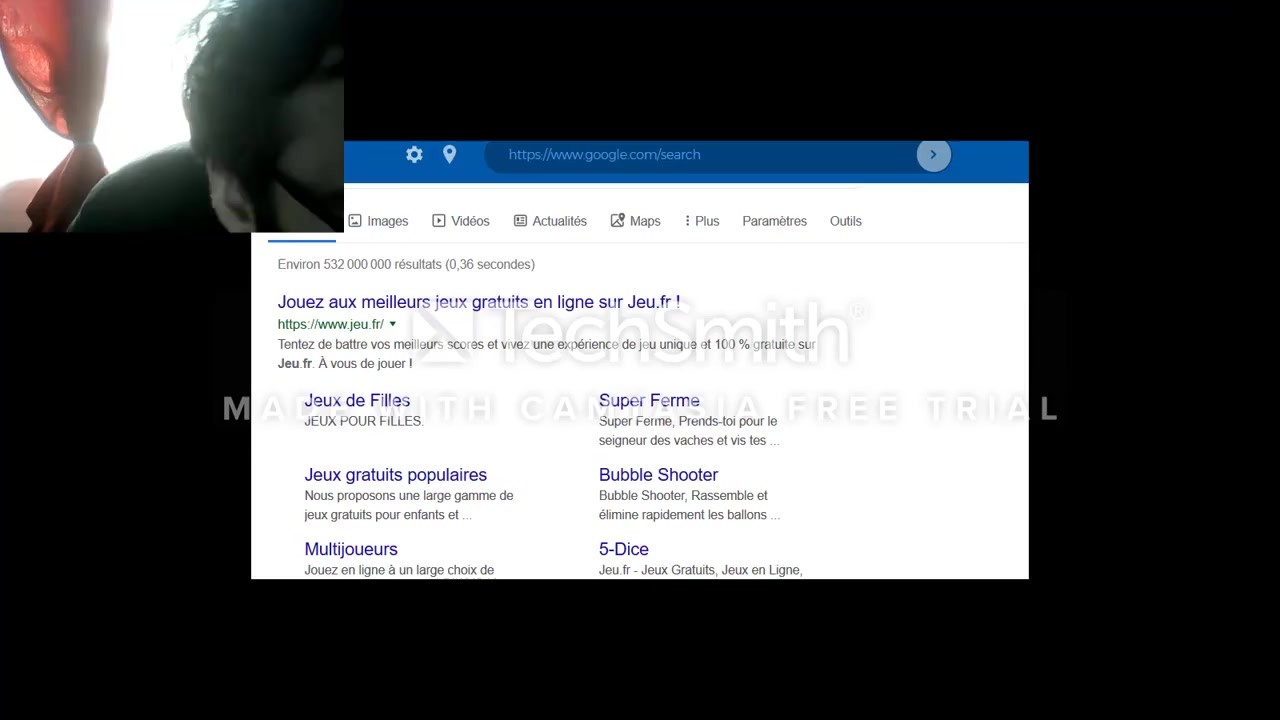The height and width of the screenshot is (720, 1280).
Task: Open the Jeux gratuits populaires sitelink
Action: click(396, 475)
